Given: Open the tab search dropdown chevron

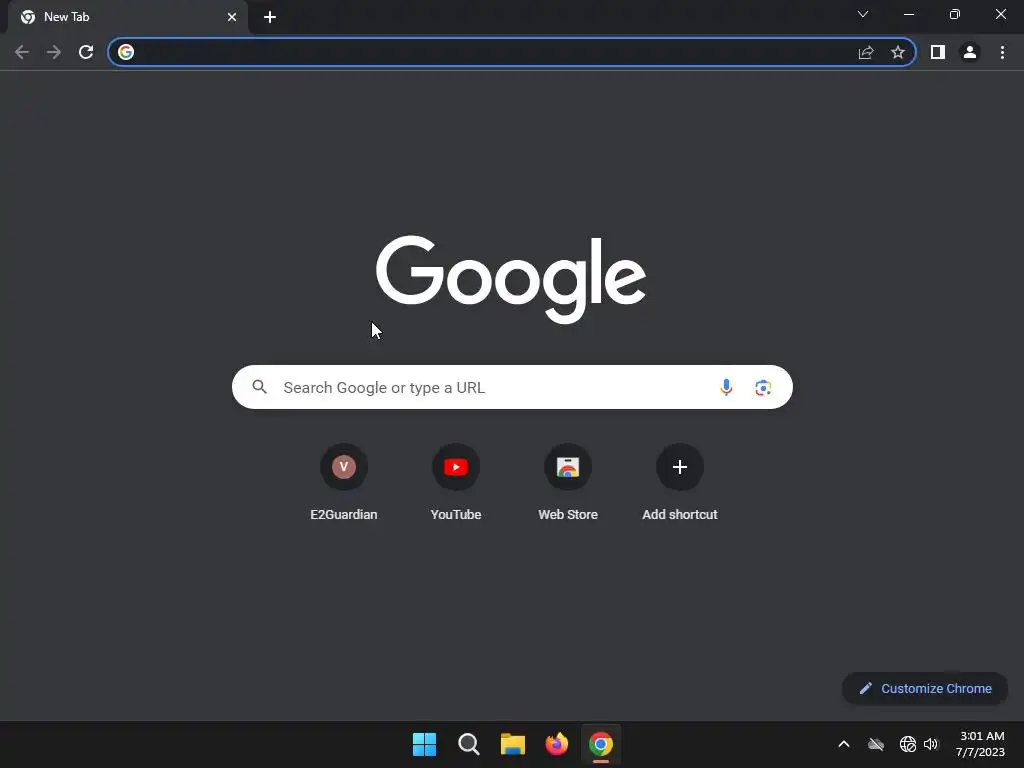Looking at the screenshot, I should pyautogui.click(x=863, y=14).
